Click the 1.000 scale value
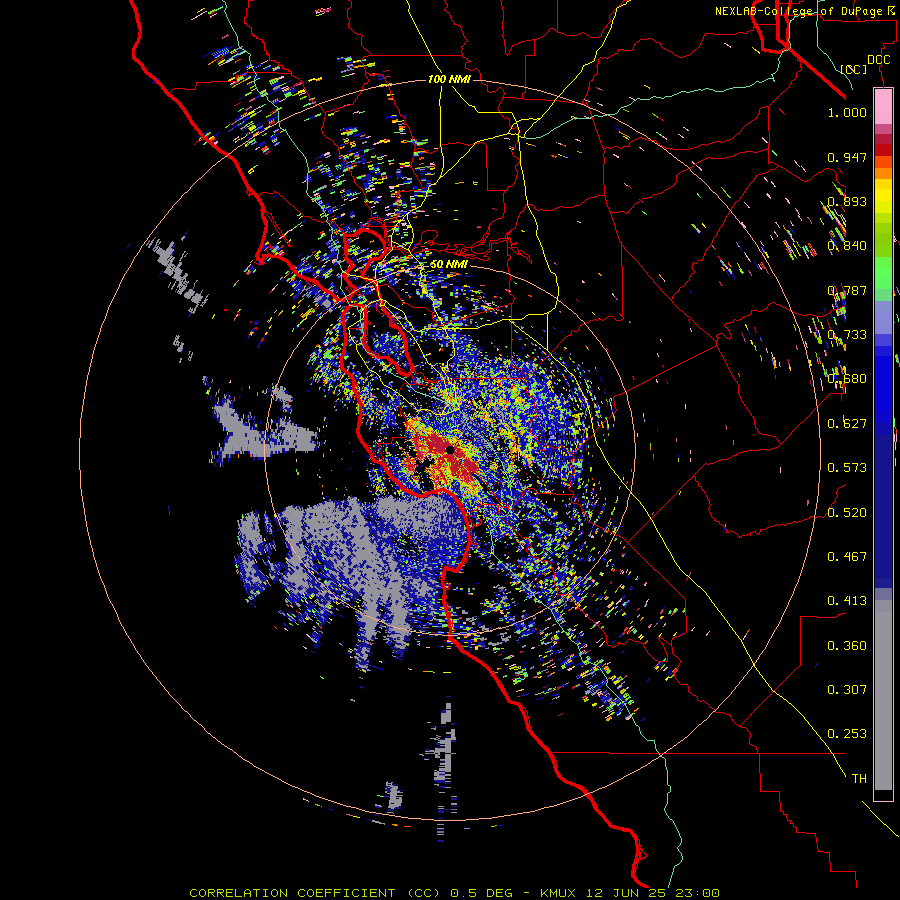Screen dimensions: 900x900 (847, 112)
